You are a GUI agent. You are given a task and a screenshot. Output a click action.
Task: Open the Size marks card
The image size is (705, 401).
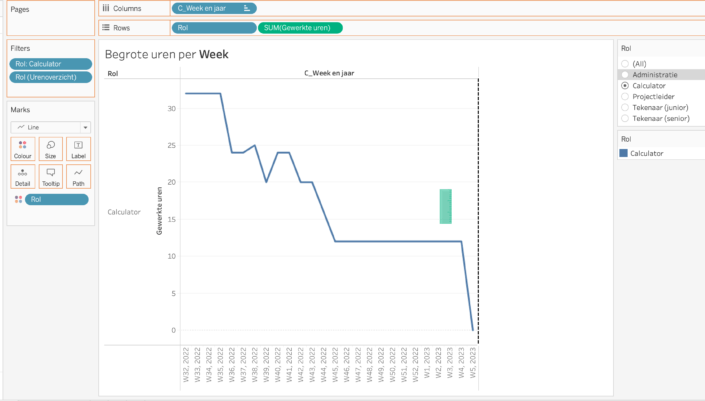(x=50, y=149)
